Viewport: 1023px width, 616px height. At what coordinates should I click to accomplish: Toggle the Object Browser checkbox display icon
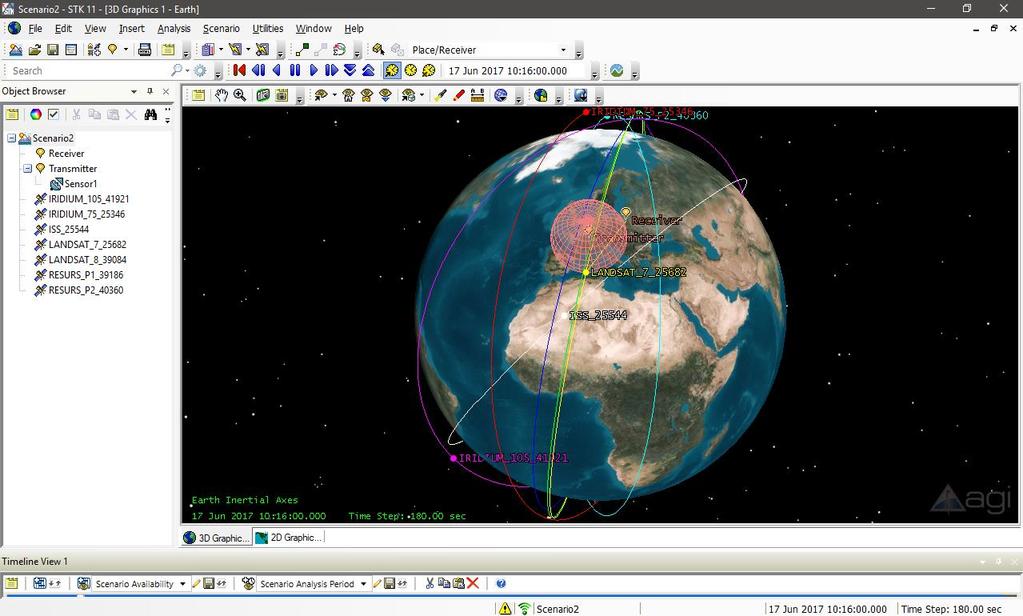53,115
